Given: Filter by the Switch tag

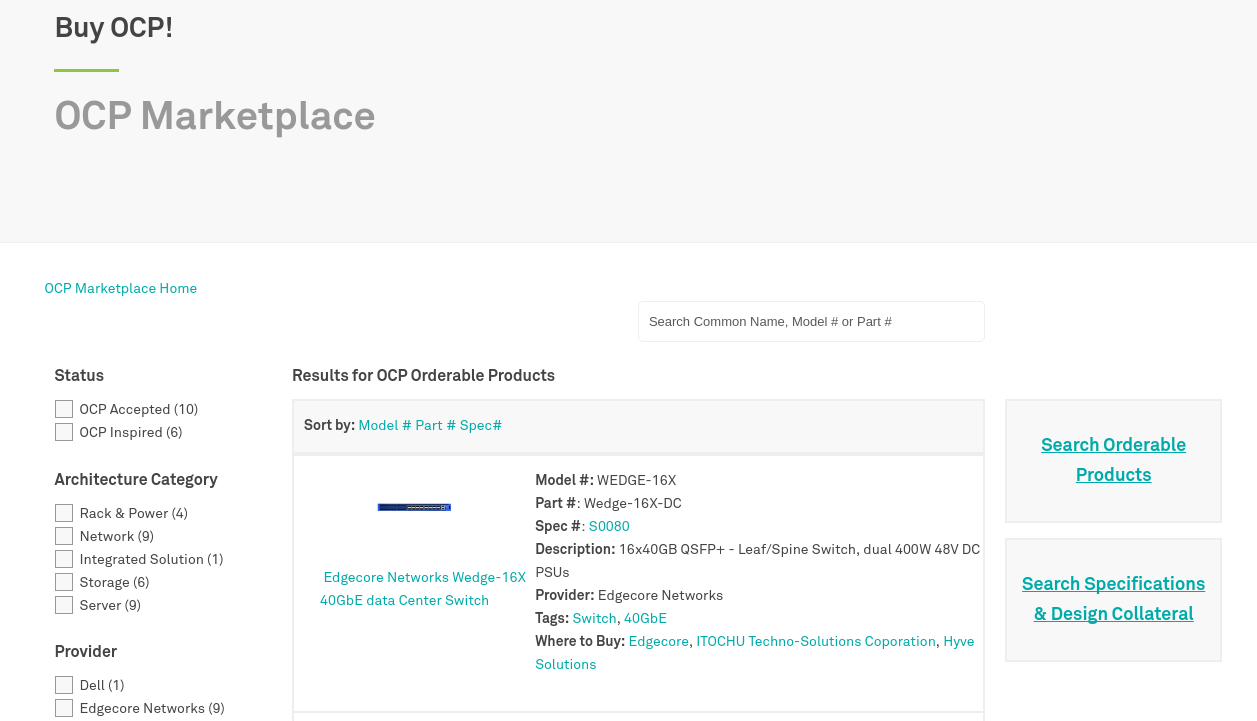Looking at the screenshot, I should click(594, 618).
